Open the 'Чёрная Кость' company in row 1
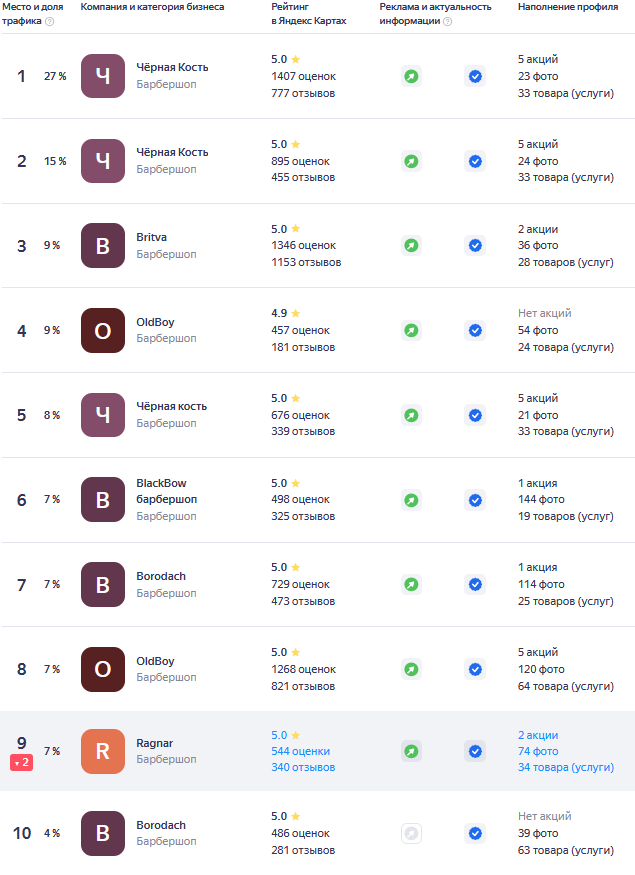Screen dimensions: 635x875 tap(172, 68)
